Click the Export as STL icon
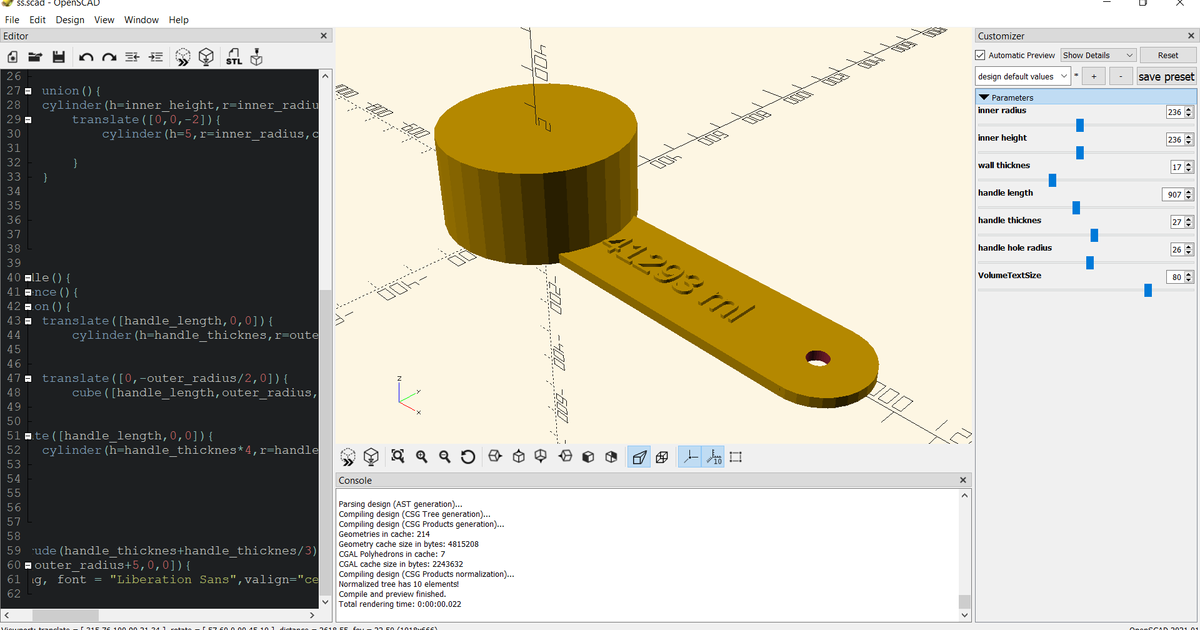 pyautogui.click(x=233, y=57)
